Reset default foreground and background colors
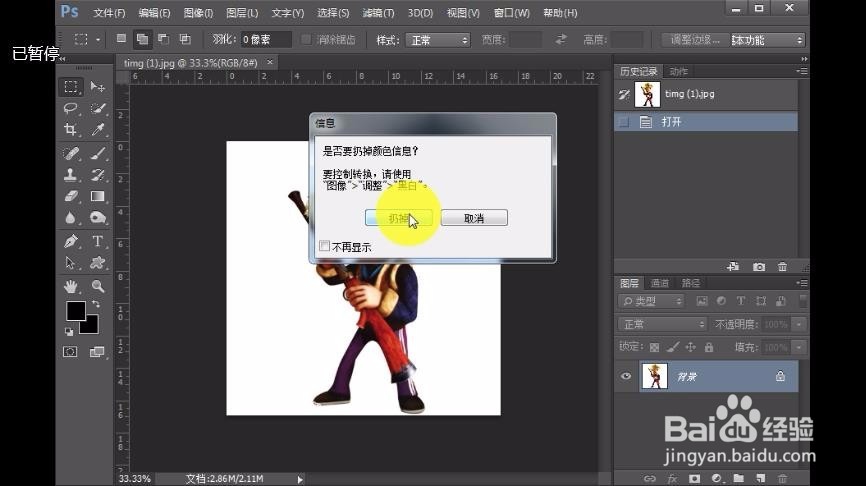866x486 pixels. [x=69, y=331]
